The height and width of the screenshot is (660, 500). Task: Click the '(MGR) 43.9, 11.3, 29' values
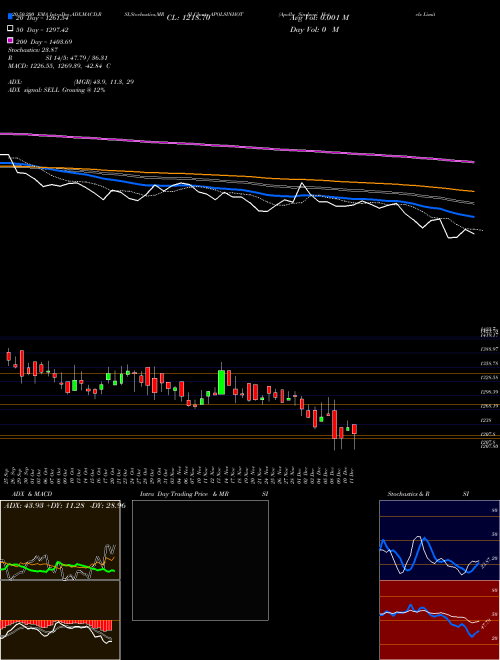[x=104, y=82]
